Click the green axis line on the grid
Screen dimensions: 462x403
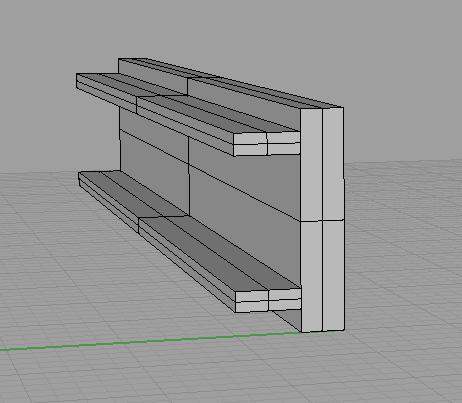[x=150, y=341]
